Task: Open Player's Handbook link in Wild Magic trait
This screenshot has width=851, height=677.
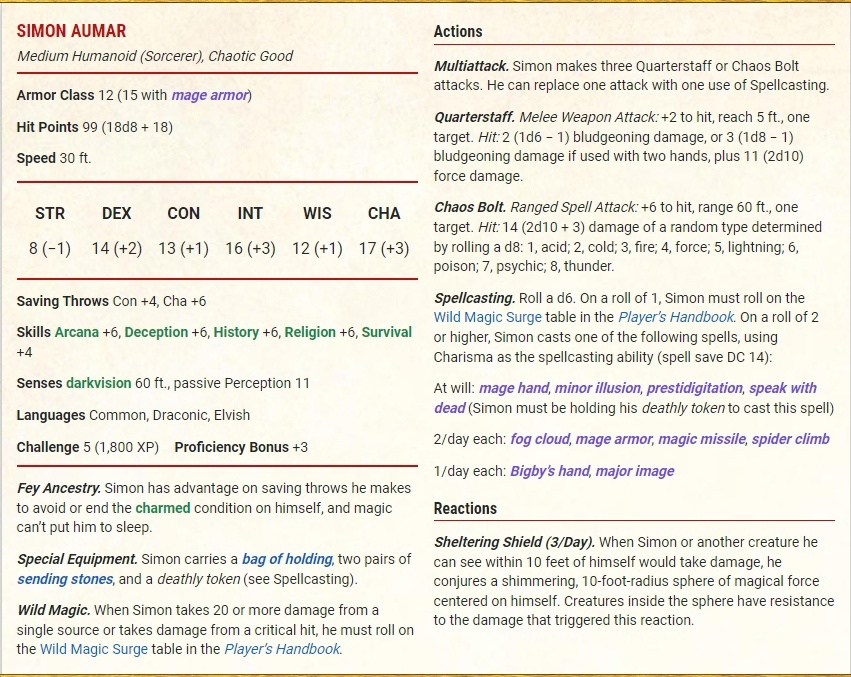Action: (x=282, y=649)
